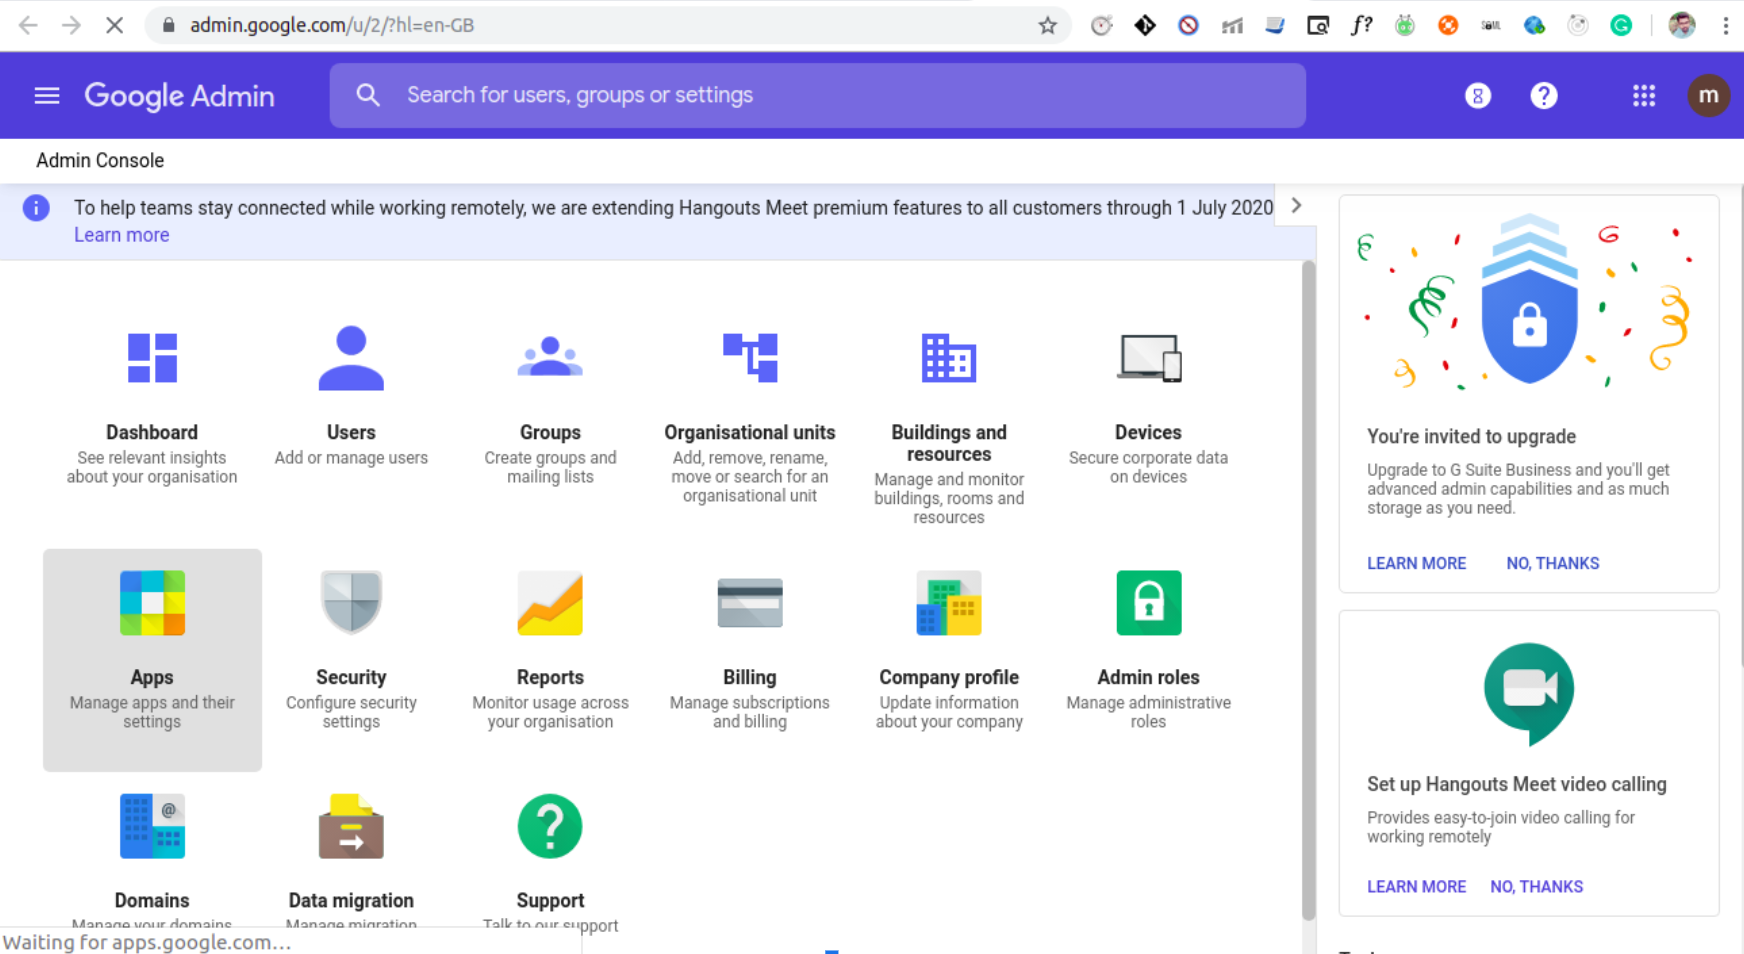Viewport: 1744px width, 954px height.
Task: Click the browser back arrow
Action: (x=28, y=25)
